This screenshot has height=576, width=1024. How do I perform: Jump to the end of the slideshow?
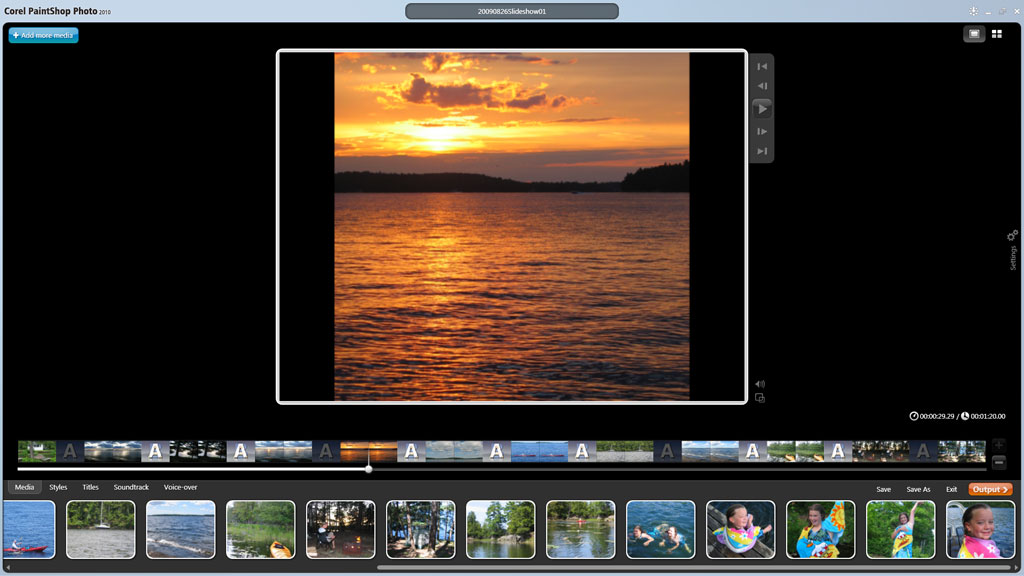pyautogui.click(x=762, y=151)
